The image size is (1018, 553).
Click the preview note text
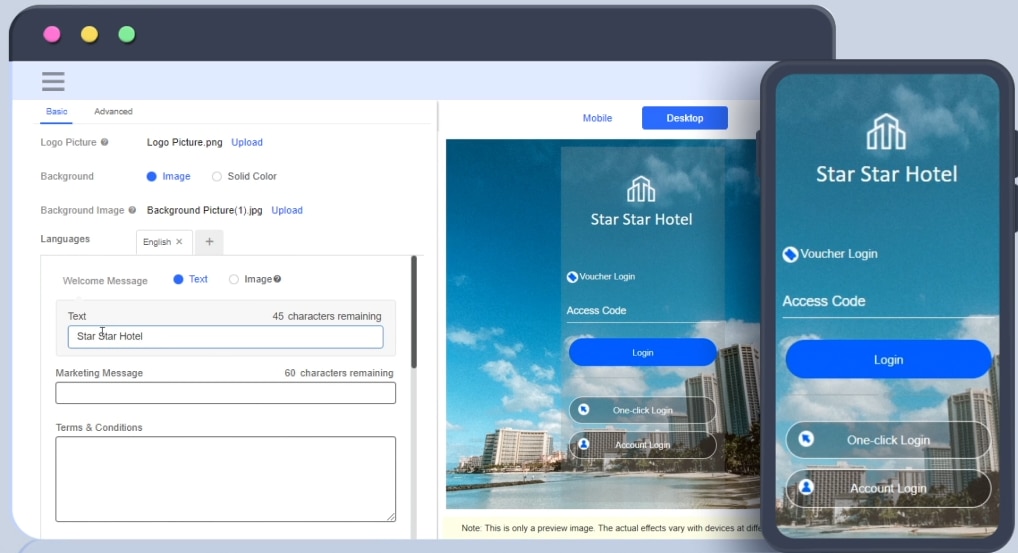click(610, 528)
